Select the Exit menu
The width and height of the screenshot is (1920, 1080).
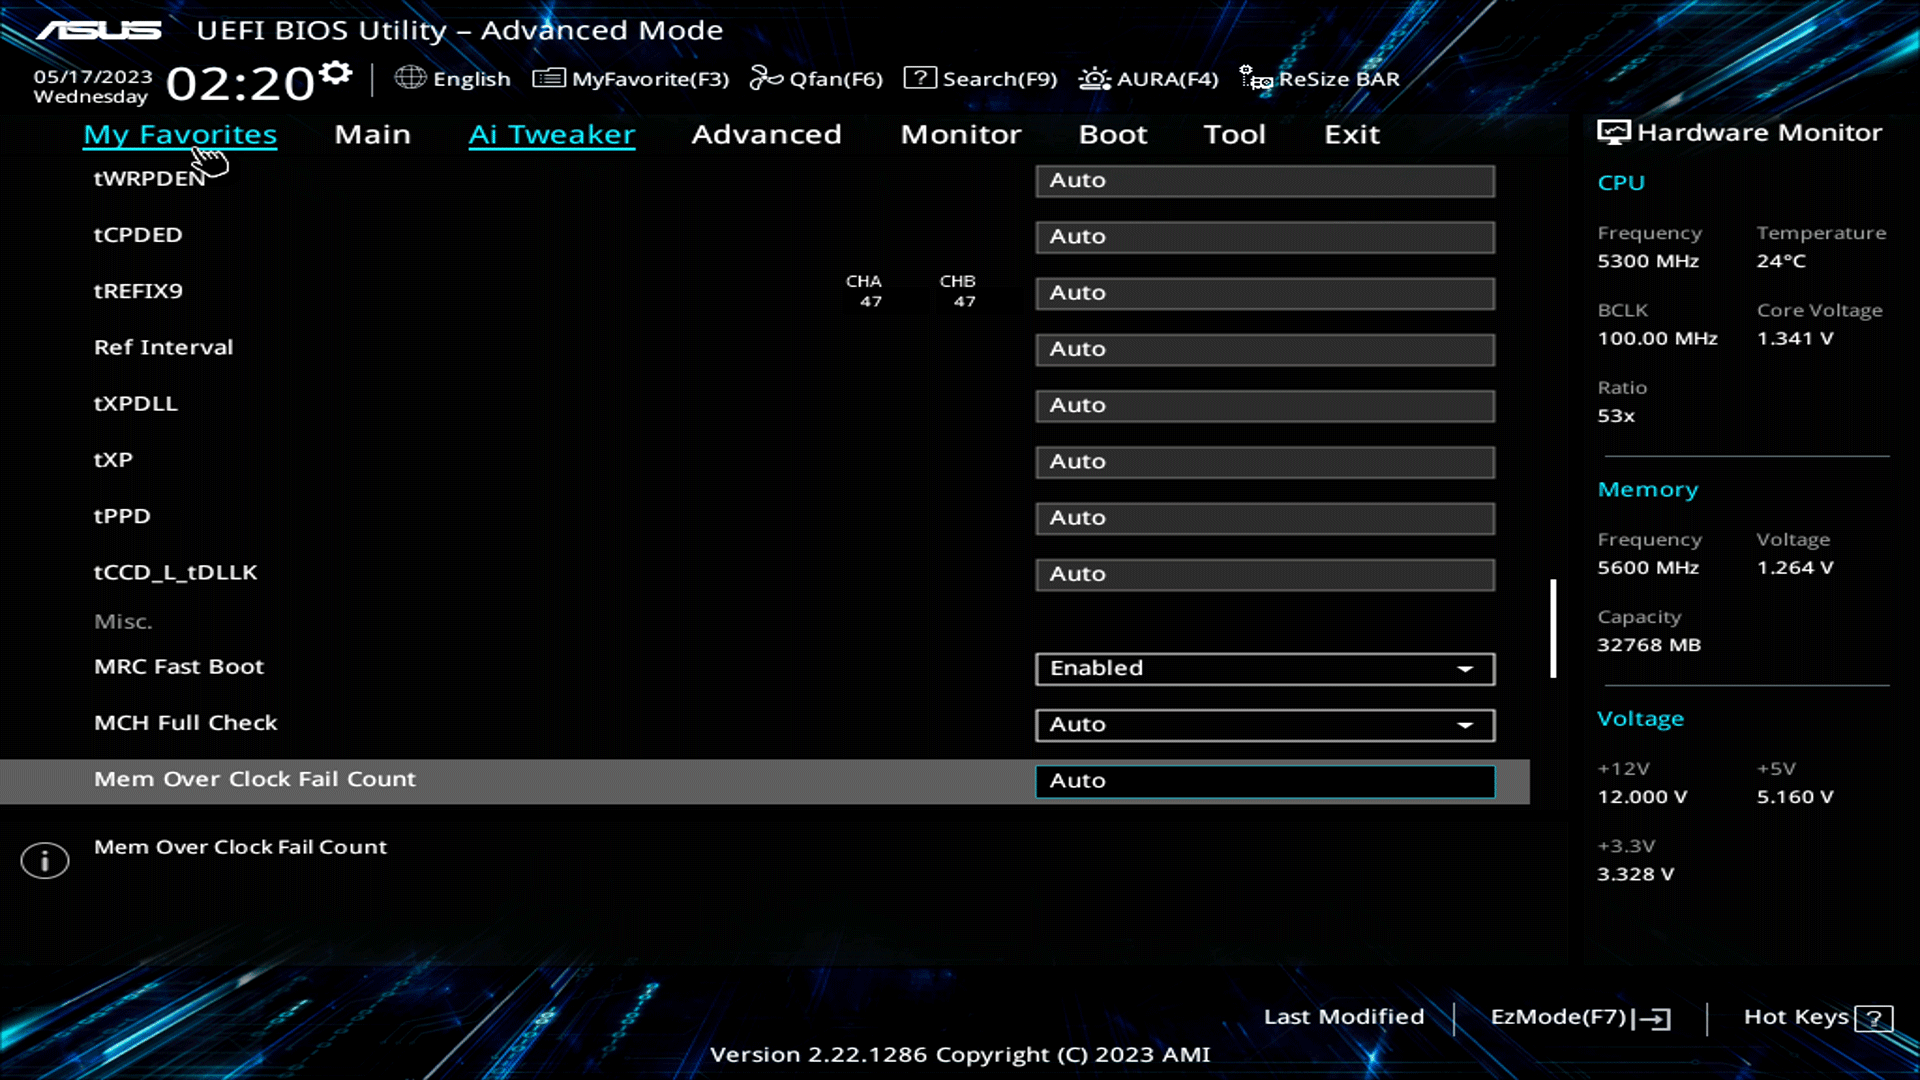coord(1351,134)
